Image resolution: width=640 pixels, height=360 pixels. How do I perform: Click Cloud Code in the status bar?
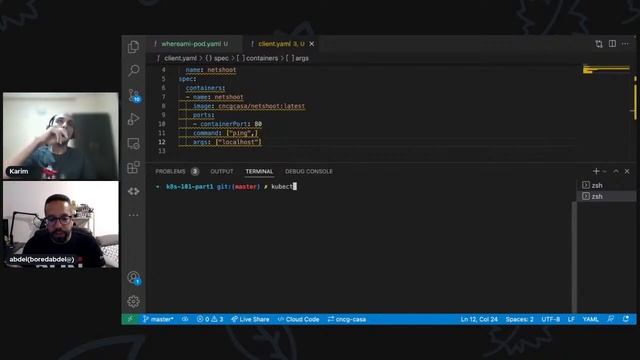(298, 319)
